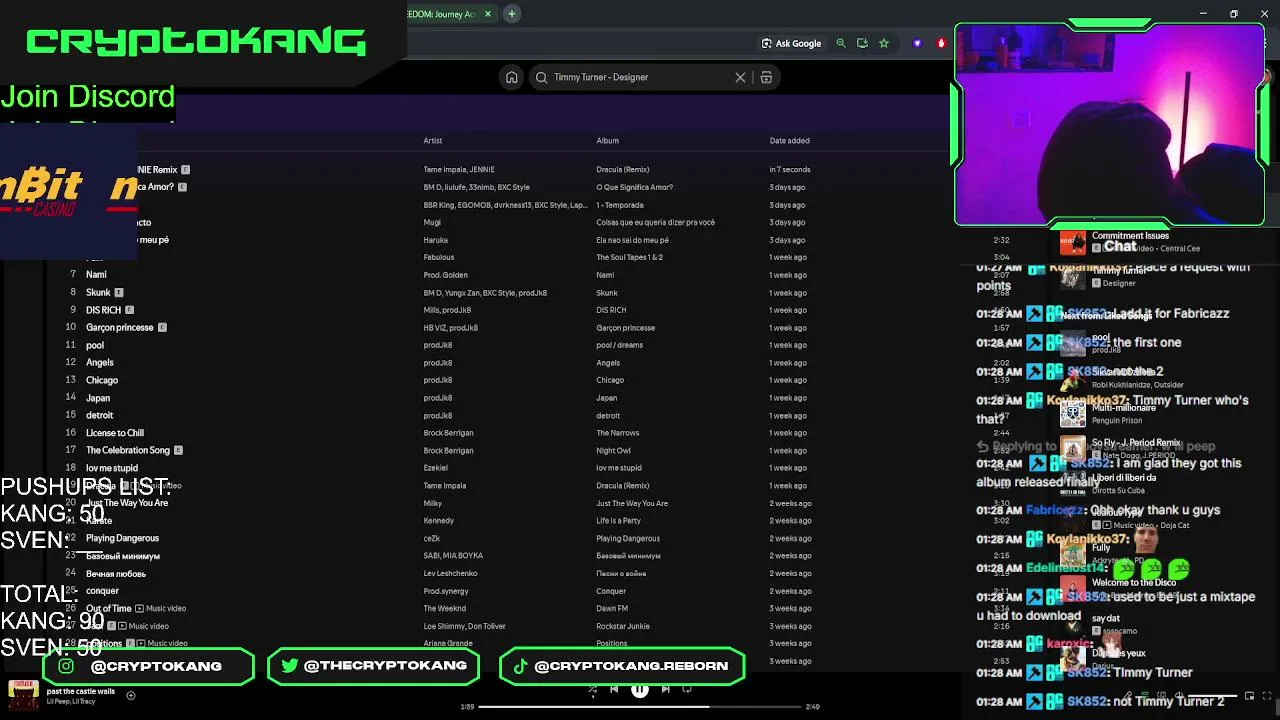Viewport: 1280px width, 720px height.
Task: Select track title 'conquer' in row 25
Action: click(x=102, y=591)
